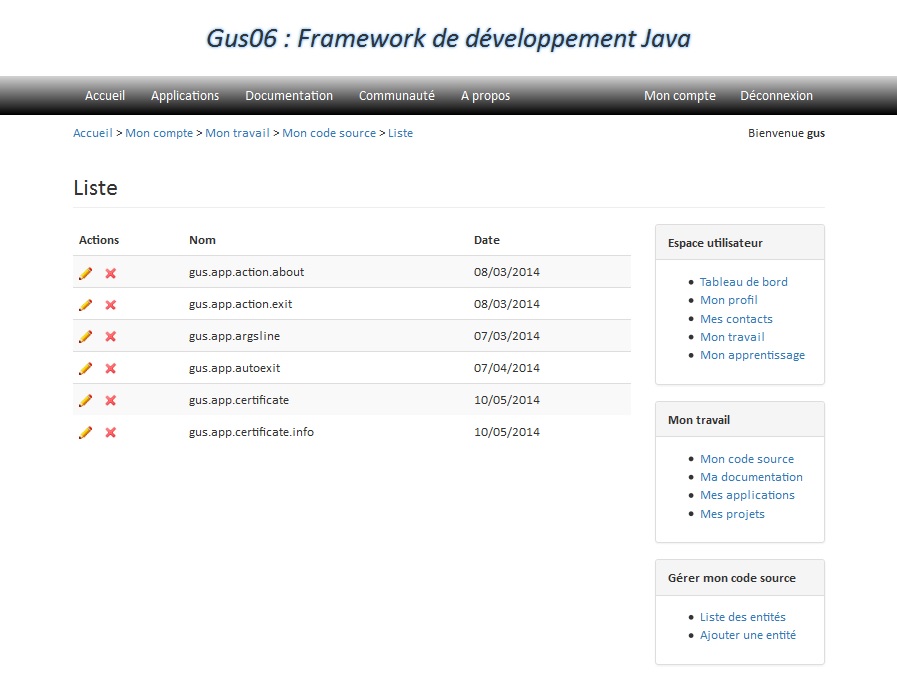Screen dimensions: 897x697
Task: Click pencil icon for gus.app.argsline
Action: point(85,336)
